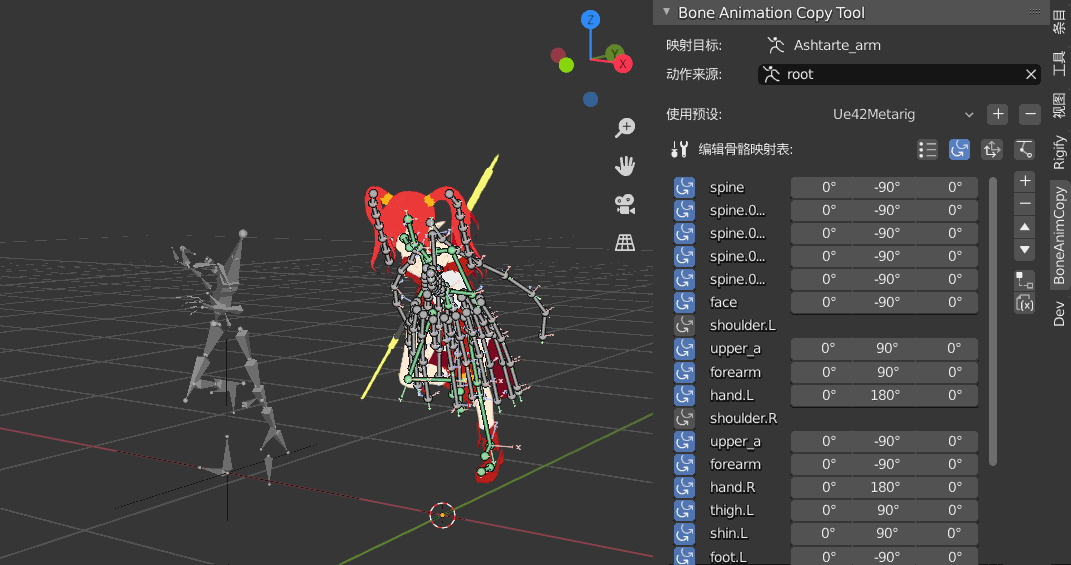Add a bone mapping row with the list plus

click(x=1025, y=181)
